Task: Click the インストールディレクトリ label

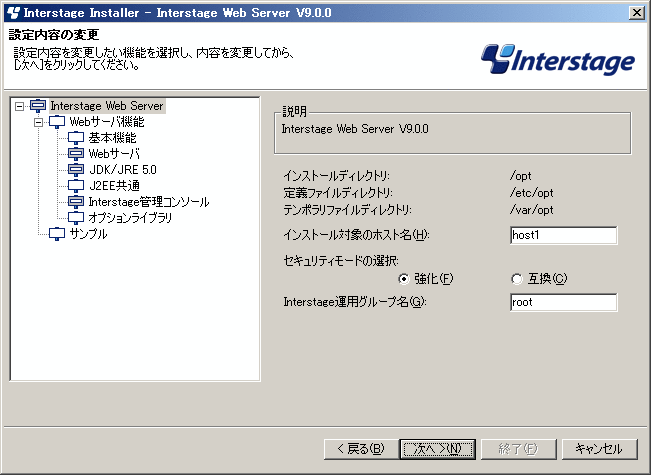Action: (337, 176)
